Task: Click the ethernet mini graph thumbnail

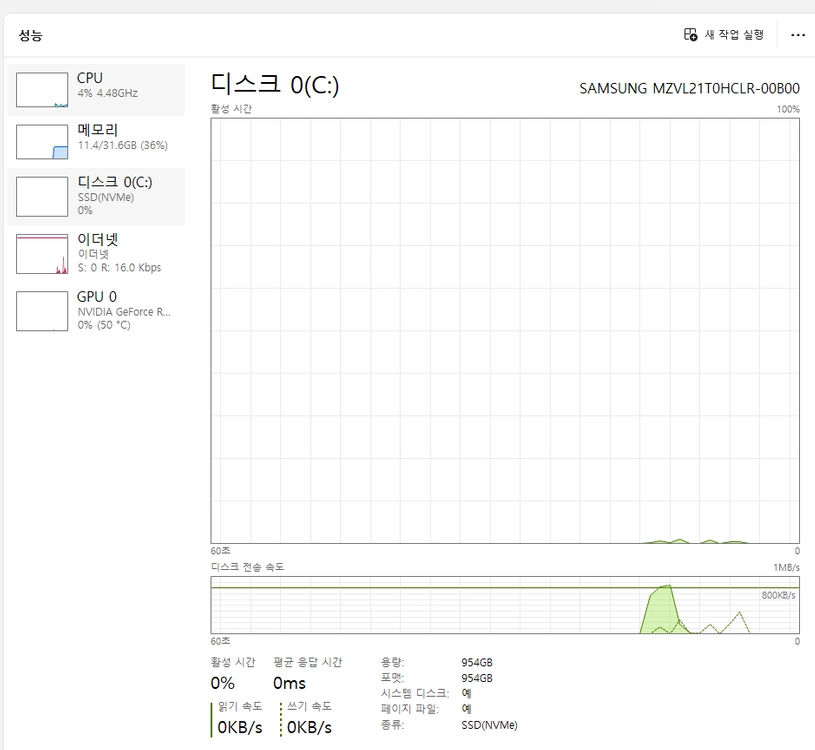Action: [x=42, y=254]
